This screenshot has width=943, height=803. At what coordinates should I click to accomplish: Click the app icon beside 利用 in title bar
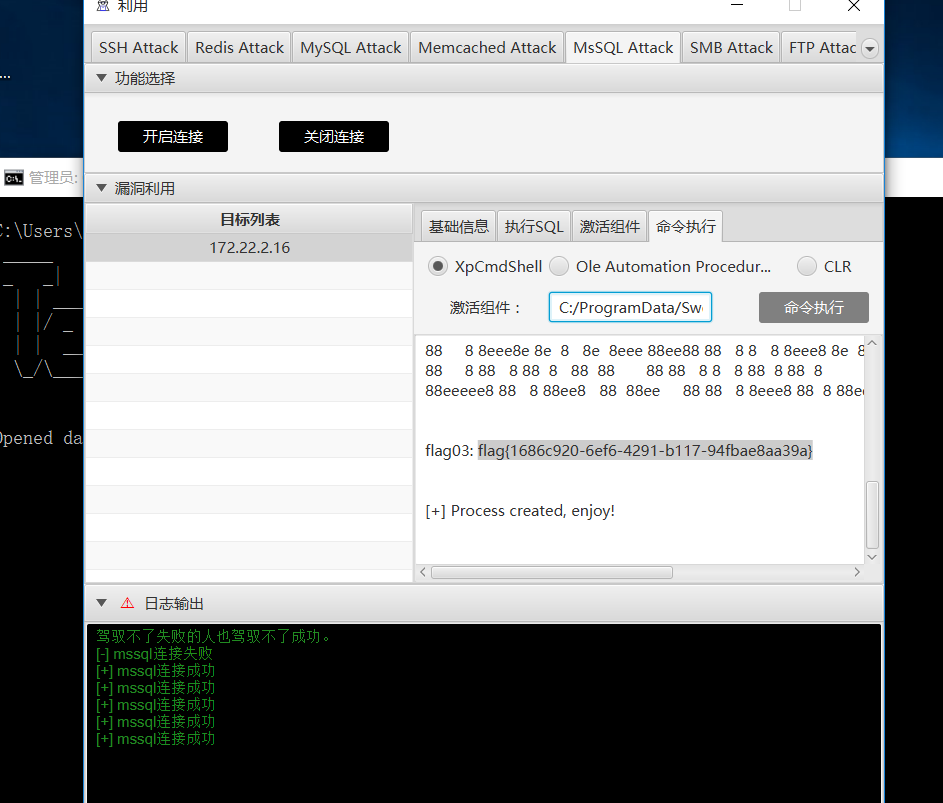click(x=103, y=6)
